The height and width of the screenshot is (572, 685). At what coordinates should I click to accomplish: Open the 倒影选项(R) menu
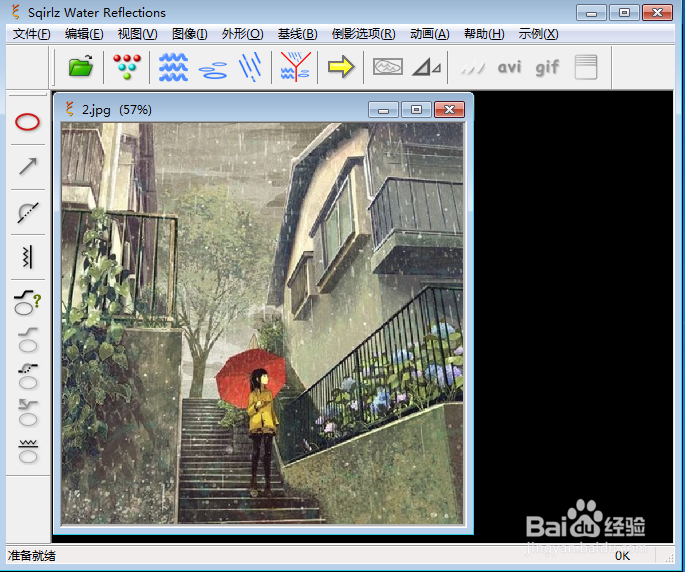tap(363, 34)
